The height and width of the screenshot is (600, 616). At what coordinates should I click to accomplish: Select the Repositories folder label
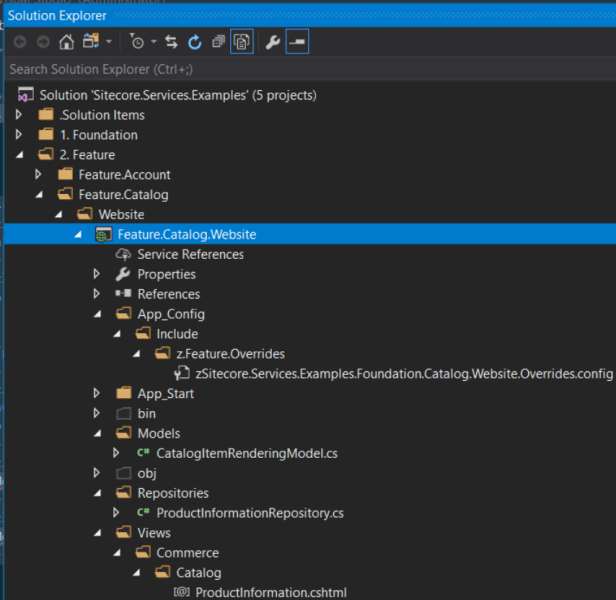pos(173,493)
